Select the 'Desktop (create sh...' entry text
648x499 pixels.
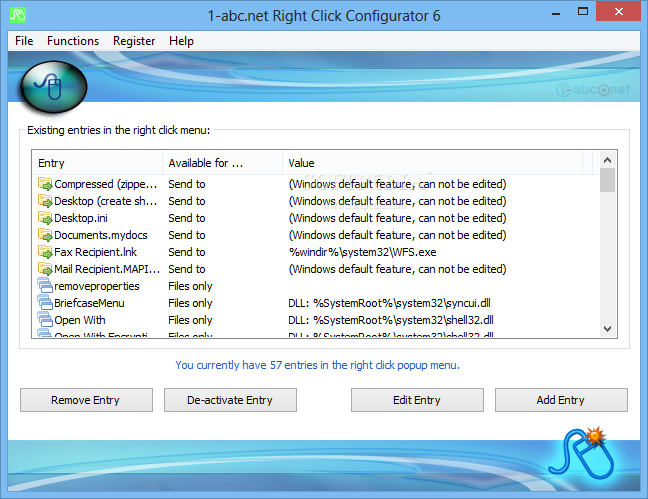point(106,201)
